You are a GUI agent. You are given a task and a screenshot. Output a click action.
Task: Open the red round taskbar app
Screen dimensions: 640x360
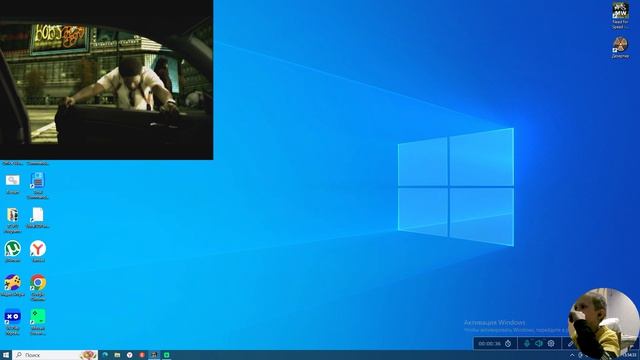click(142, 355)
